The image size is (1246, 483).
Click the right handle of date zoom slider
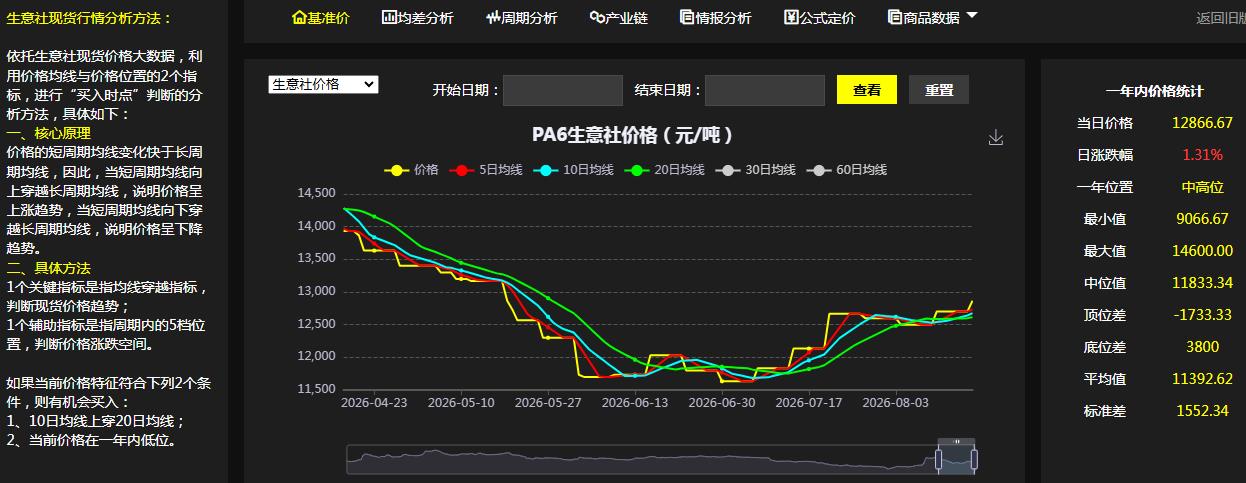coord(974,460)
